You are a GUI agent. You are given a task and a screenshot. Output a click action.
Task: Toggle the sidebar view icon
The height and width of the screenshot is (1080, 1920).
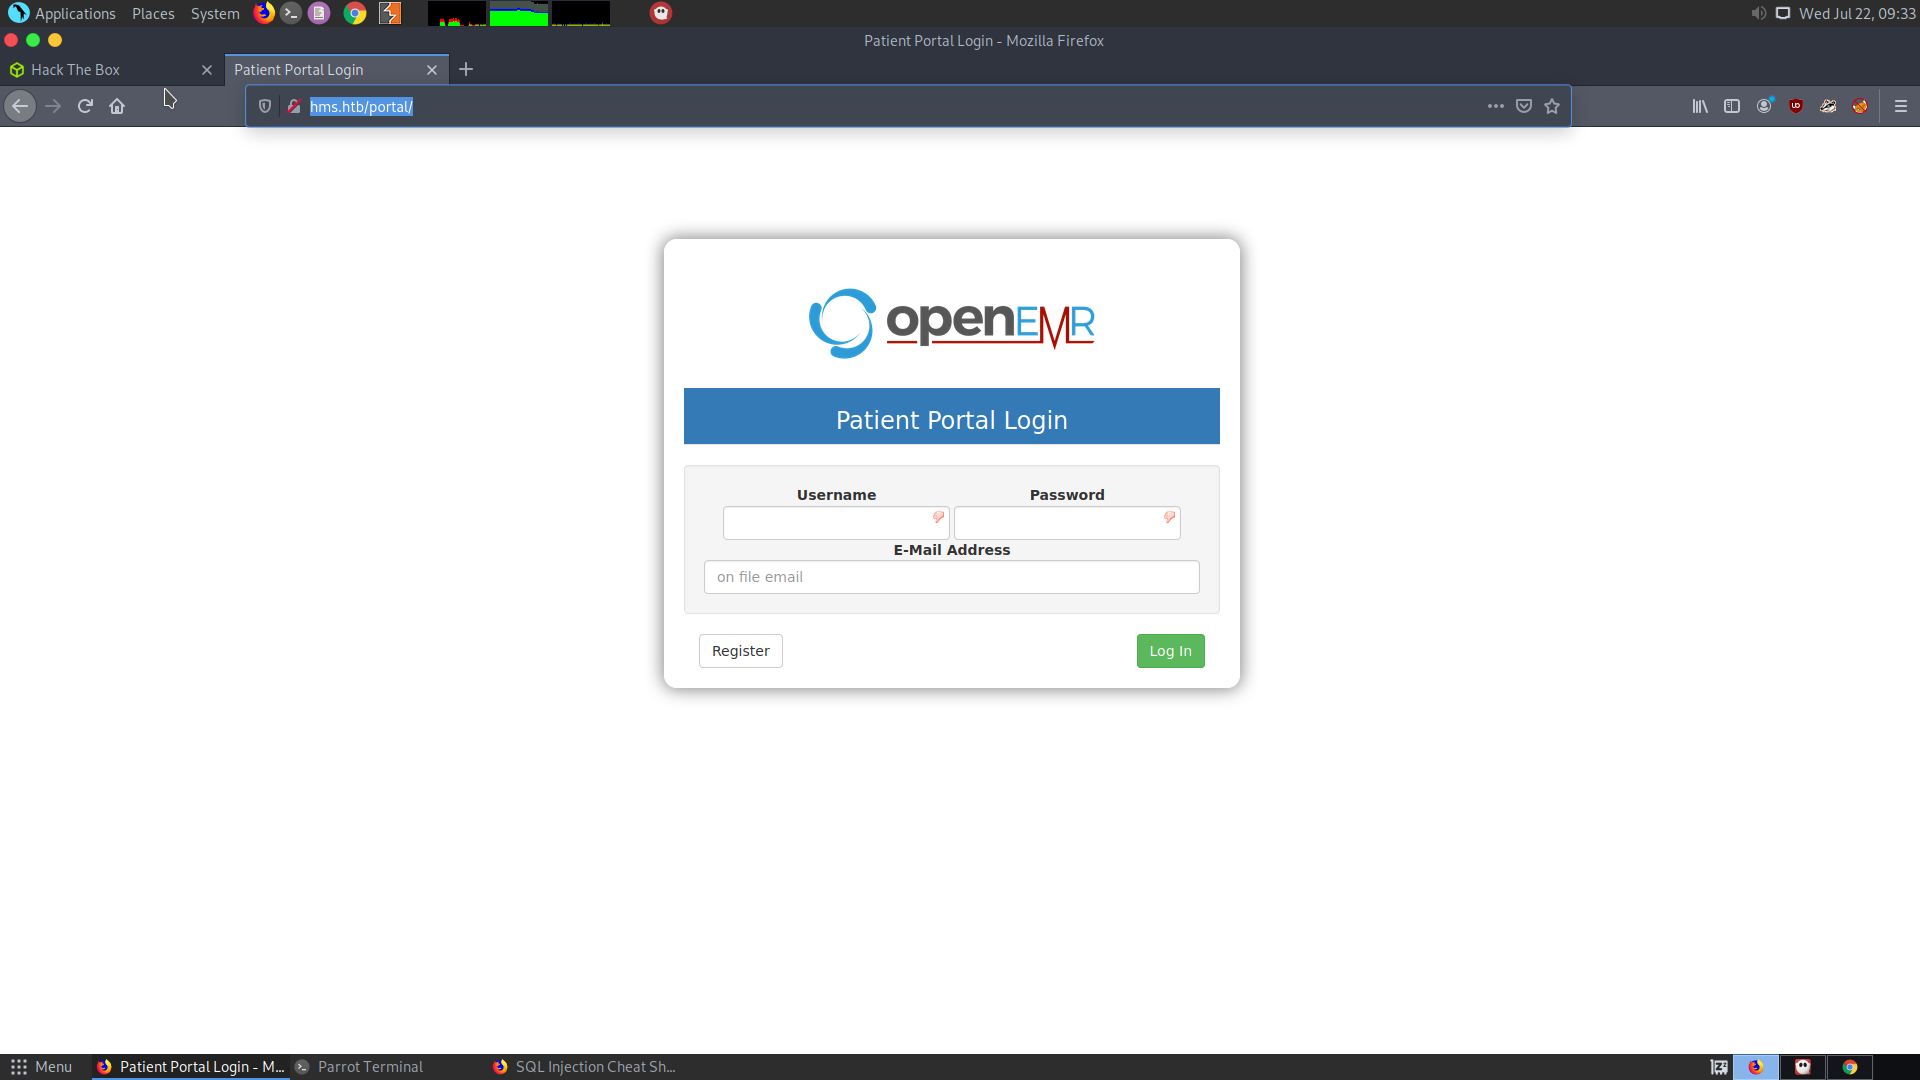pyautogui.click(x=1732, y=106)
